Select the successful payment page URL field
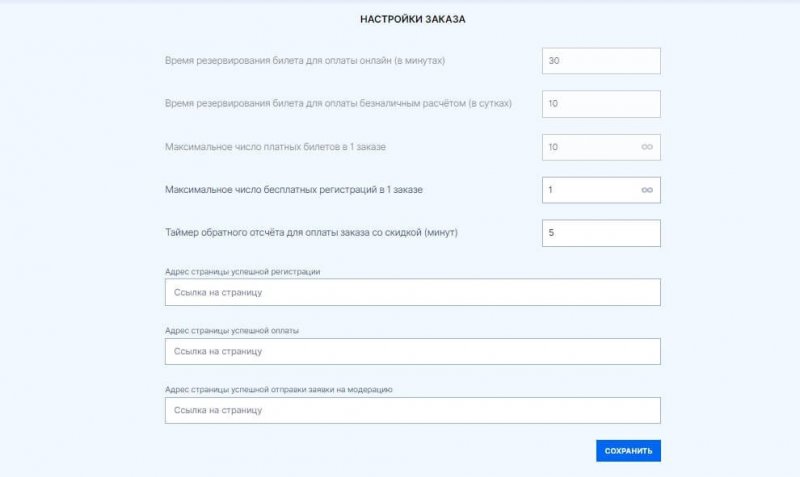This screenshot has height=477, width=800. [412, 351]
